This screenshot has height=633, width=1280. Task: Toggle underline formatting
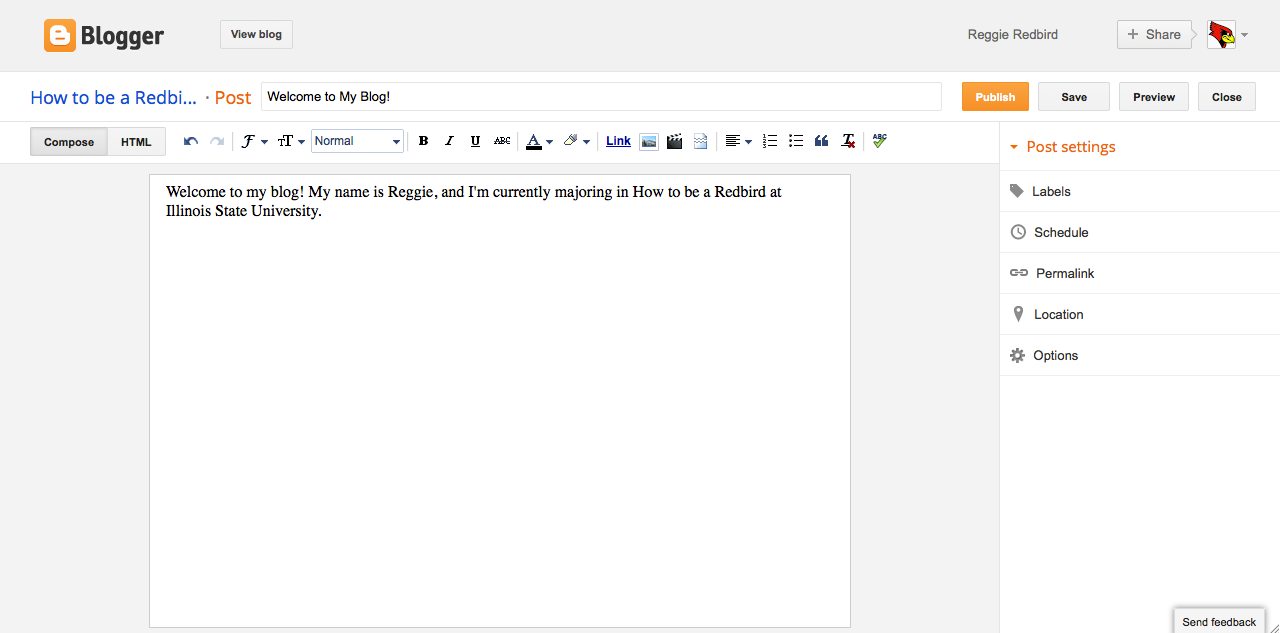[475, 141]
